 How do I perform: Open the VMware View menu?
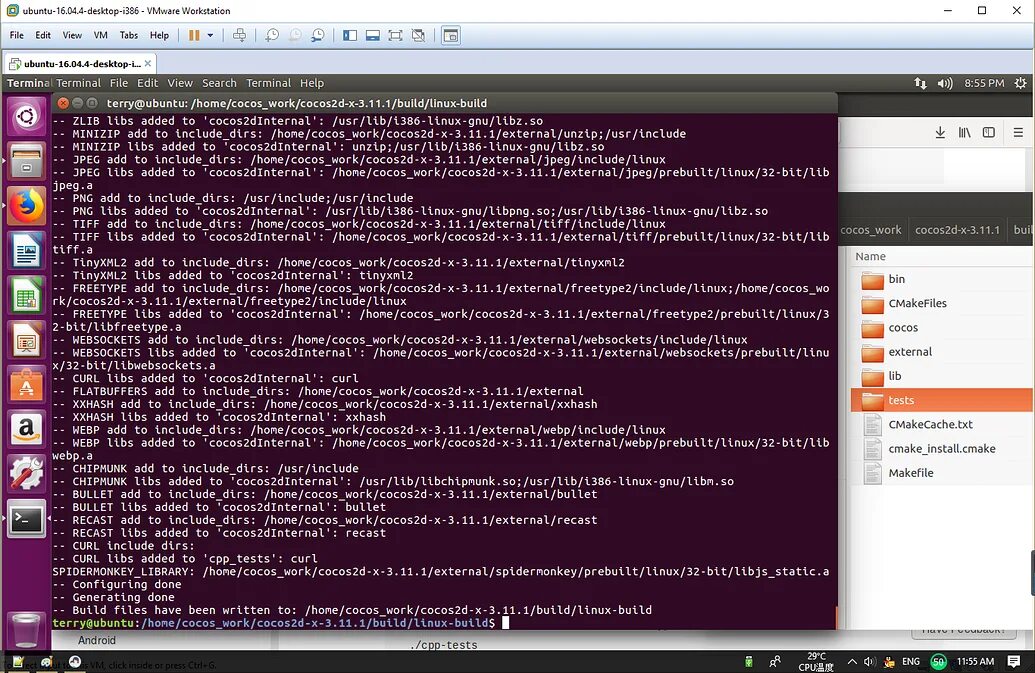click(72, 35)
